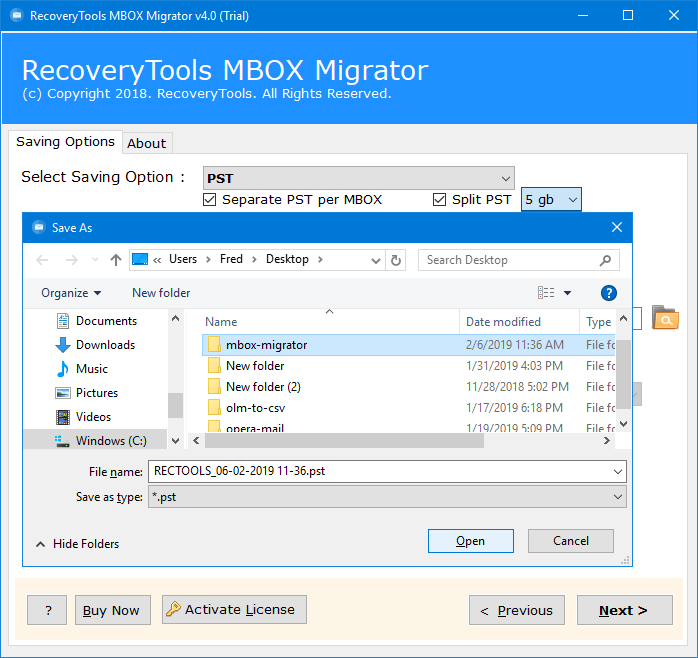Click the horizontal scrollbar left arrow
This screenshot has height=658, width=698.
(196, 441)
